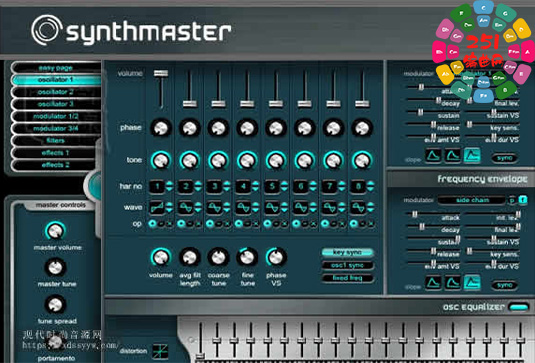The height and width of the screenshot is (363, 535).
Task: Step wave selector down for harmonic 3
Action: (227, 210)
